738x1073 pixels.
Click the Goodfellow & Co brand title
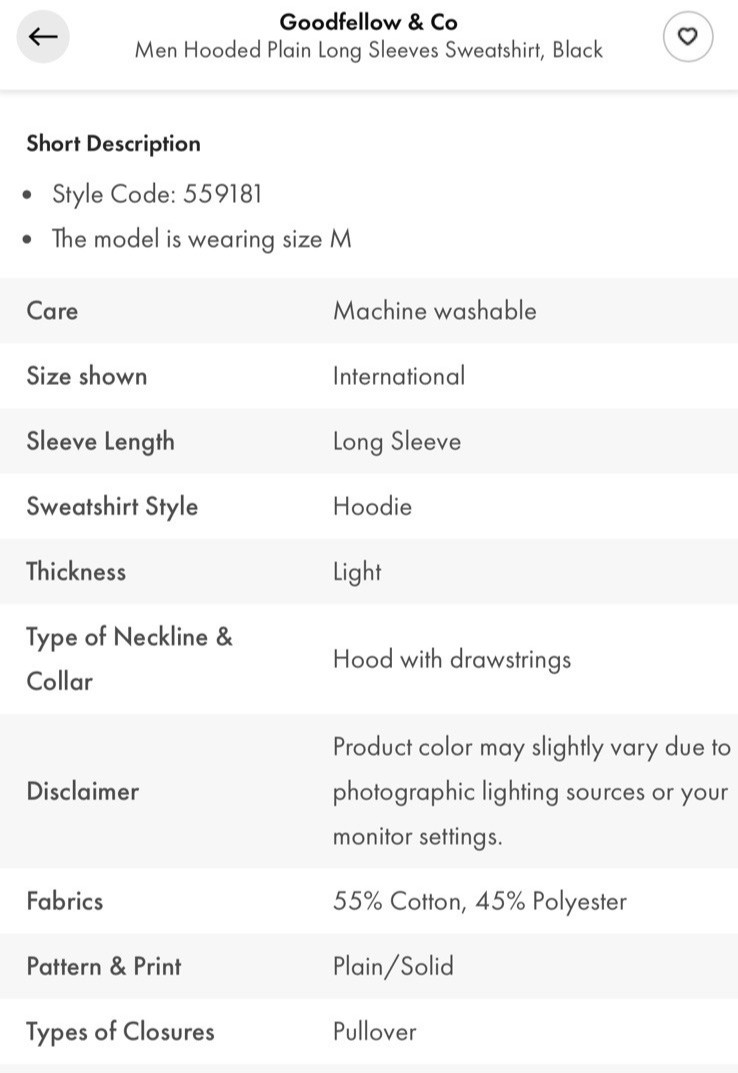[368, 21]
